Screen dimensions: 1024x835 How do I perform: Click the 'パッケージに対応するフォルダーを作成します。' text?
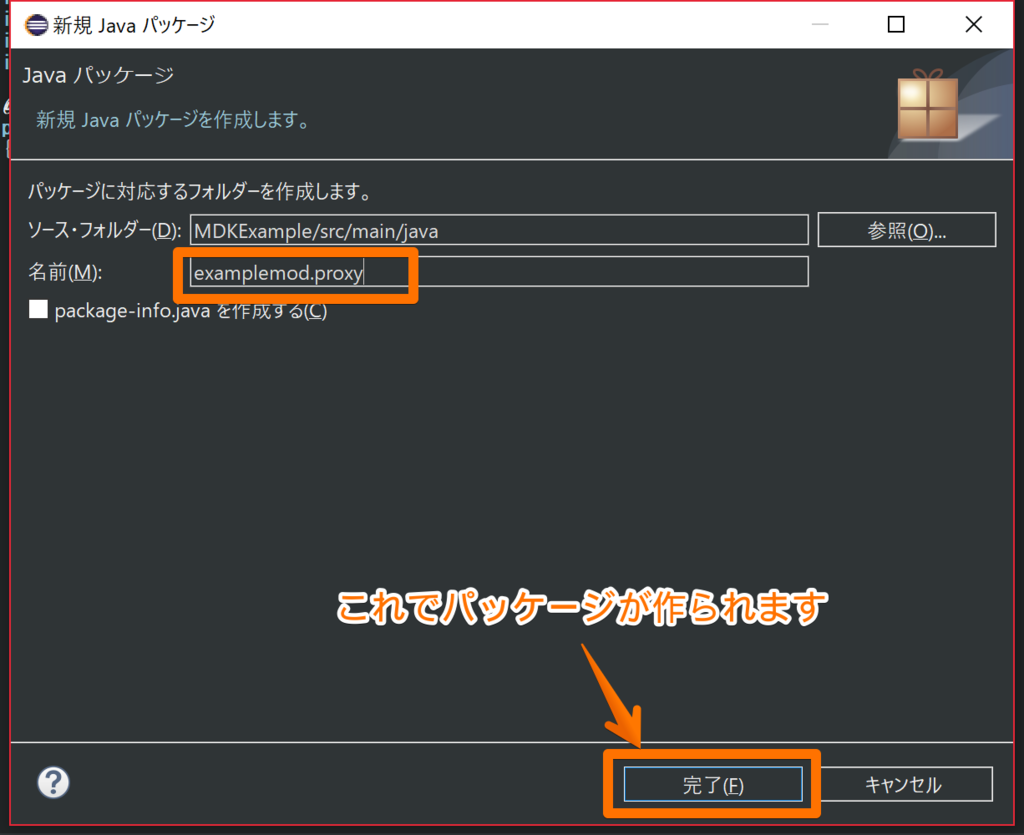pyautogui.click(x=201, y=191)
